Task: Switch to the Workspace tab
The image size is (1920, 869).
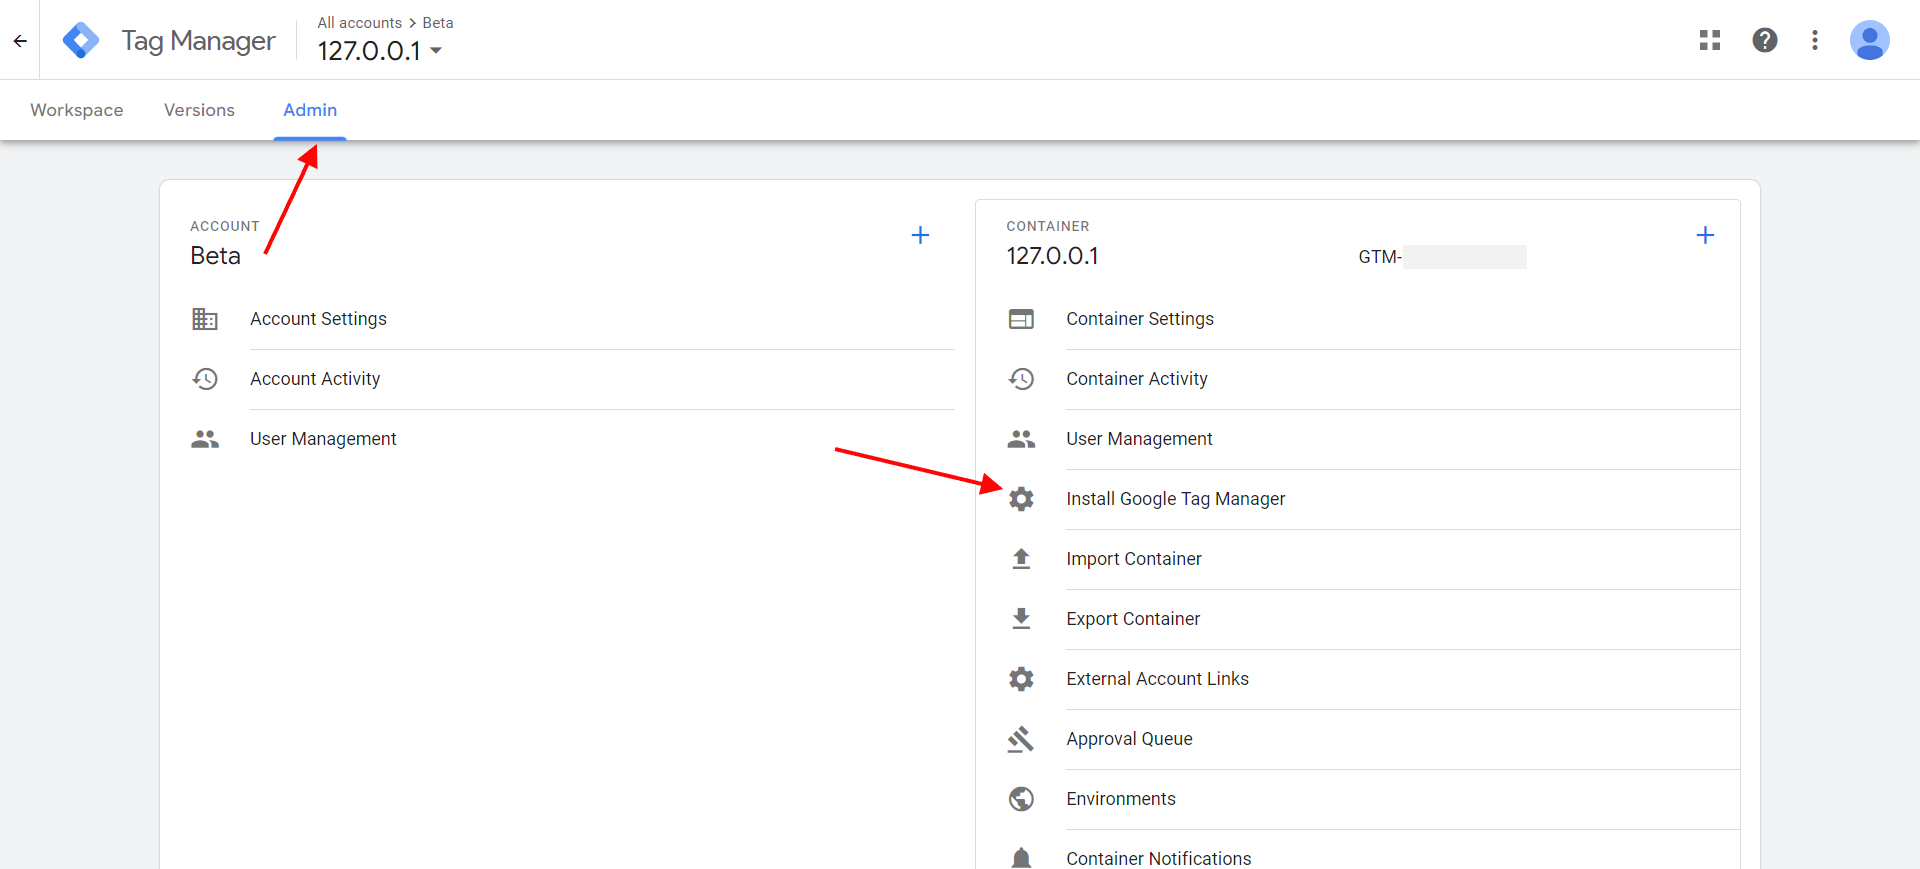Action: pyautogui.click(x=77, y=110)
